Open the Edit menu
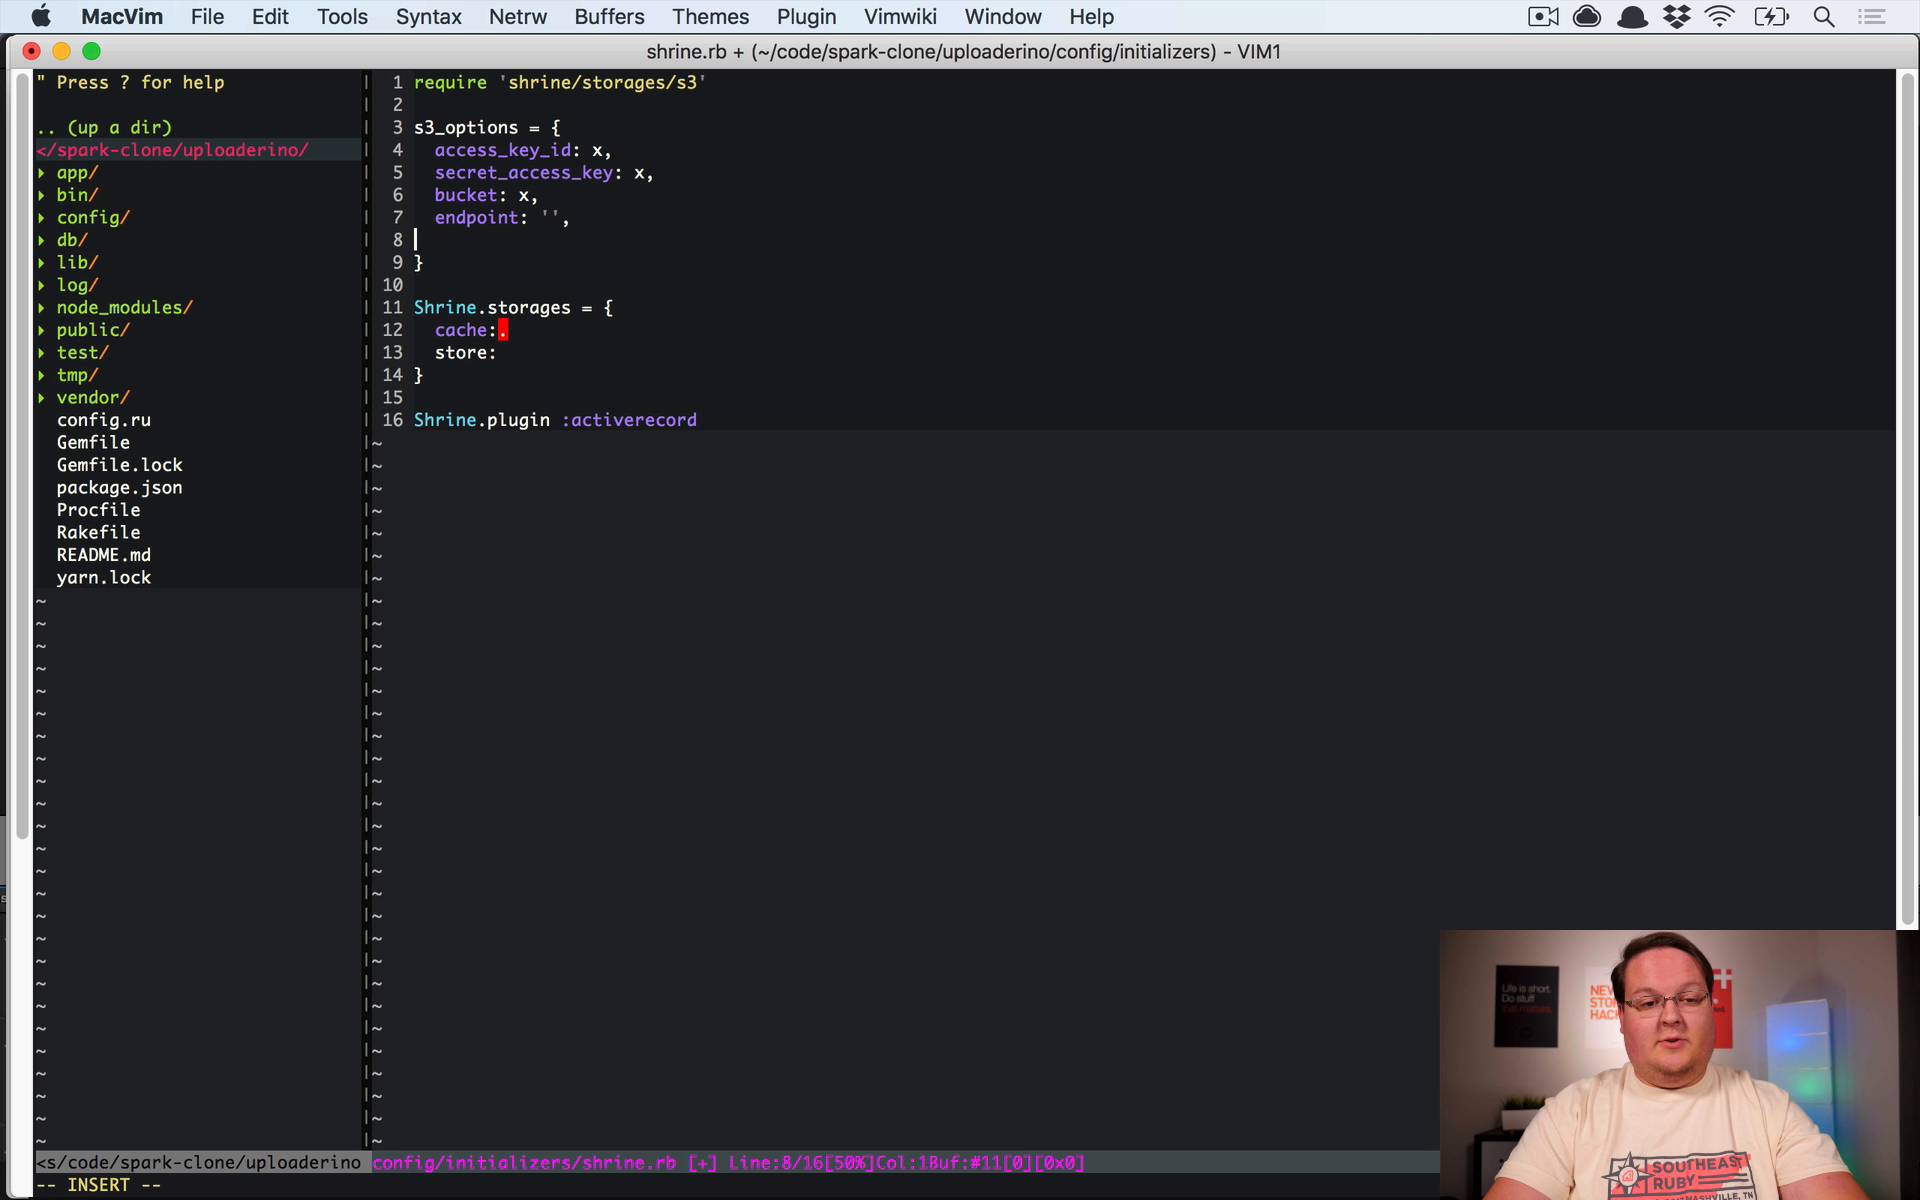Screen dimensions: 1920x1200 270,16
